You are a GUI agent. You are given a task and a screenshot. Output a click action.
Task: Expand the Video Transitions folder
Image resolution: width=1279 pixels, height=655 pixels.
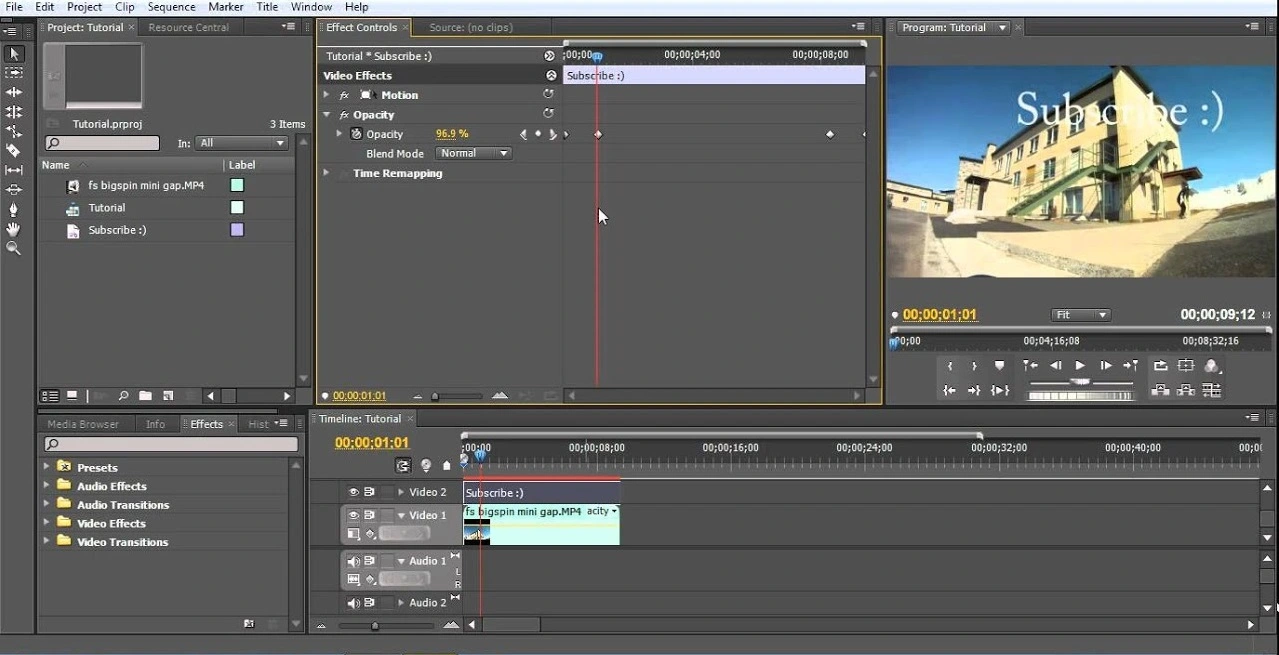[46, 541]
